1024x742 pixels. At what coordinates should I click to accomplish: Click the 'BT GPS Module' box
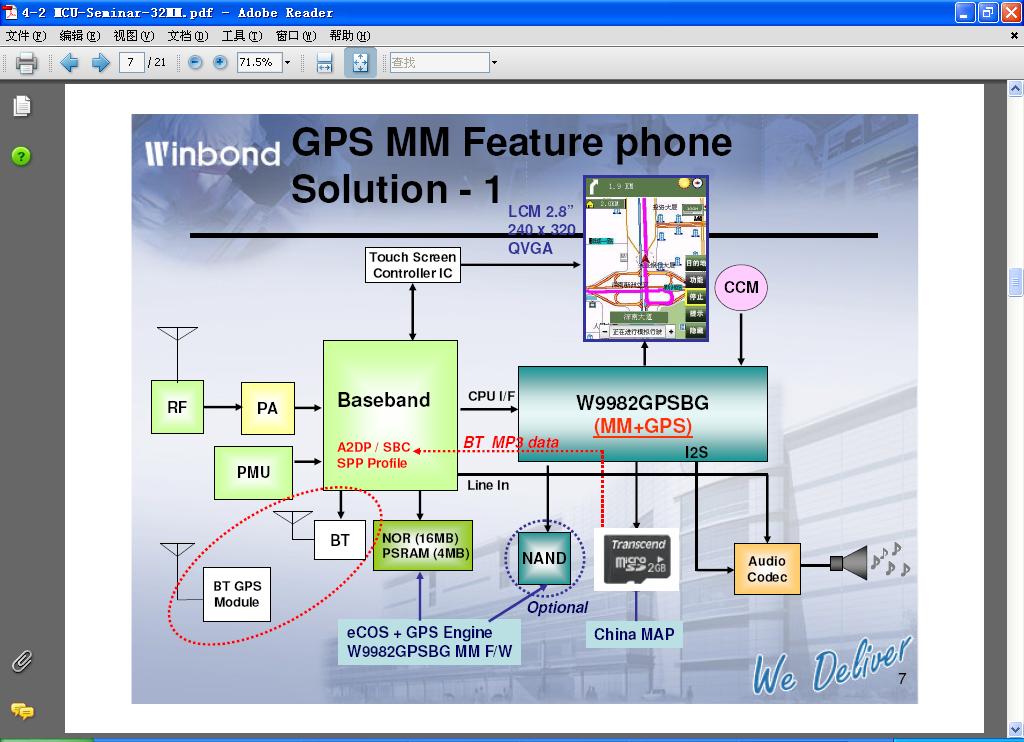(237, 594)
